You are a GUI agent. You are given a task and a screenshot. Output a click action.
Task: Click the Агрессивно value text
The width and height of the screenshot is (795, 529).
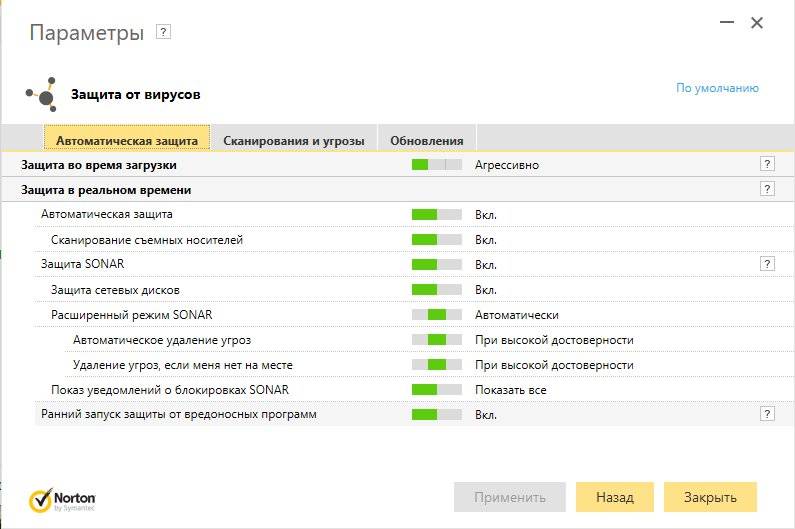[x=507, y=165]
